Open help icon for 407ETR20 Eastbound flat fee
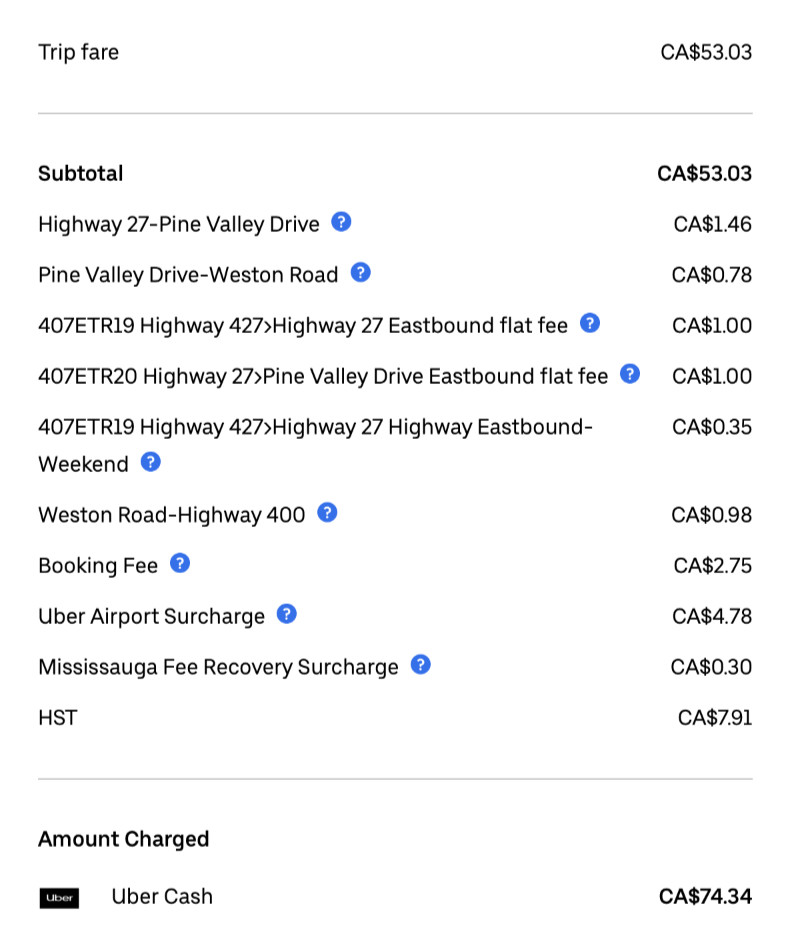This screenshot has width=800, height=937. tap(630, 374)
